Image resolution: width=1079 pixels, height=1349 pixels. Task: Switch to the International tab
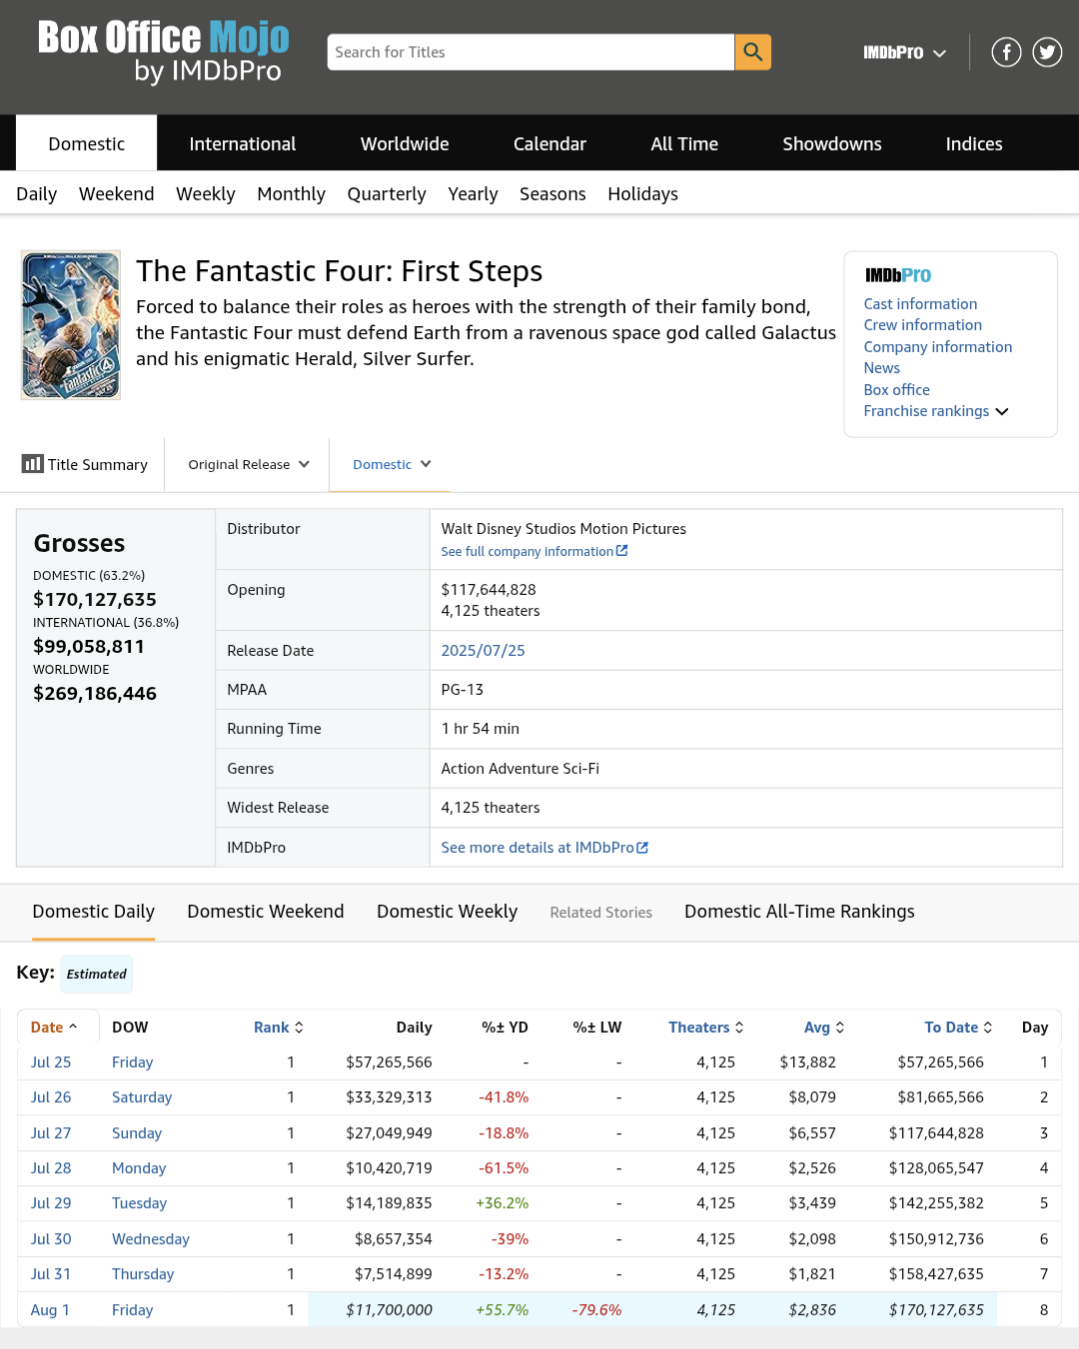pyautogui.click(x=243, y=144)
